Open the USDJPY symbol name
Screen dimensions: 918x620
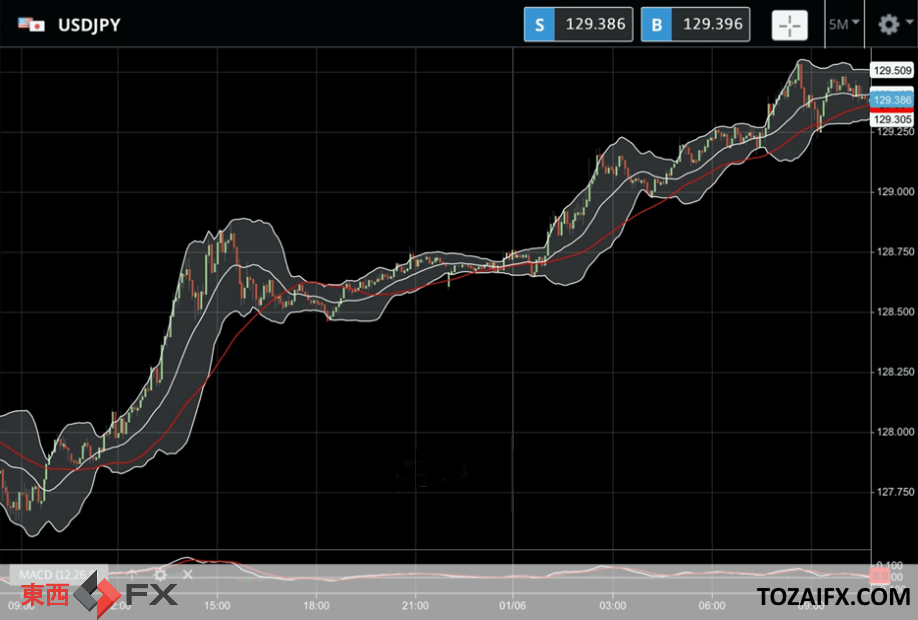tap(89, 25)
